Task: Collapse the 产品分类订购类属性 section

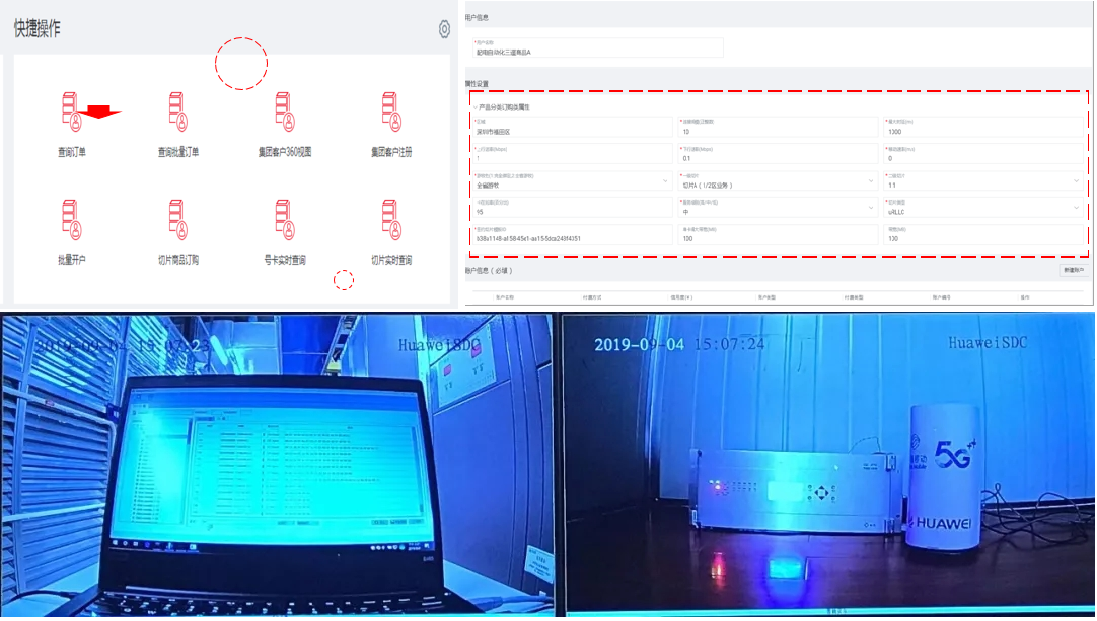Action: click(x=476, y=106)
